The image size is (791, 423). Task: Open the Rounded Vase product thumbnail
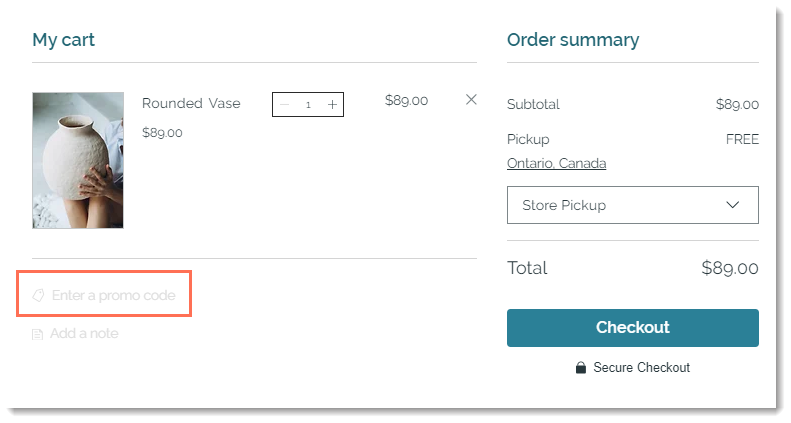78,160
